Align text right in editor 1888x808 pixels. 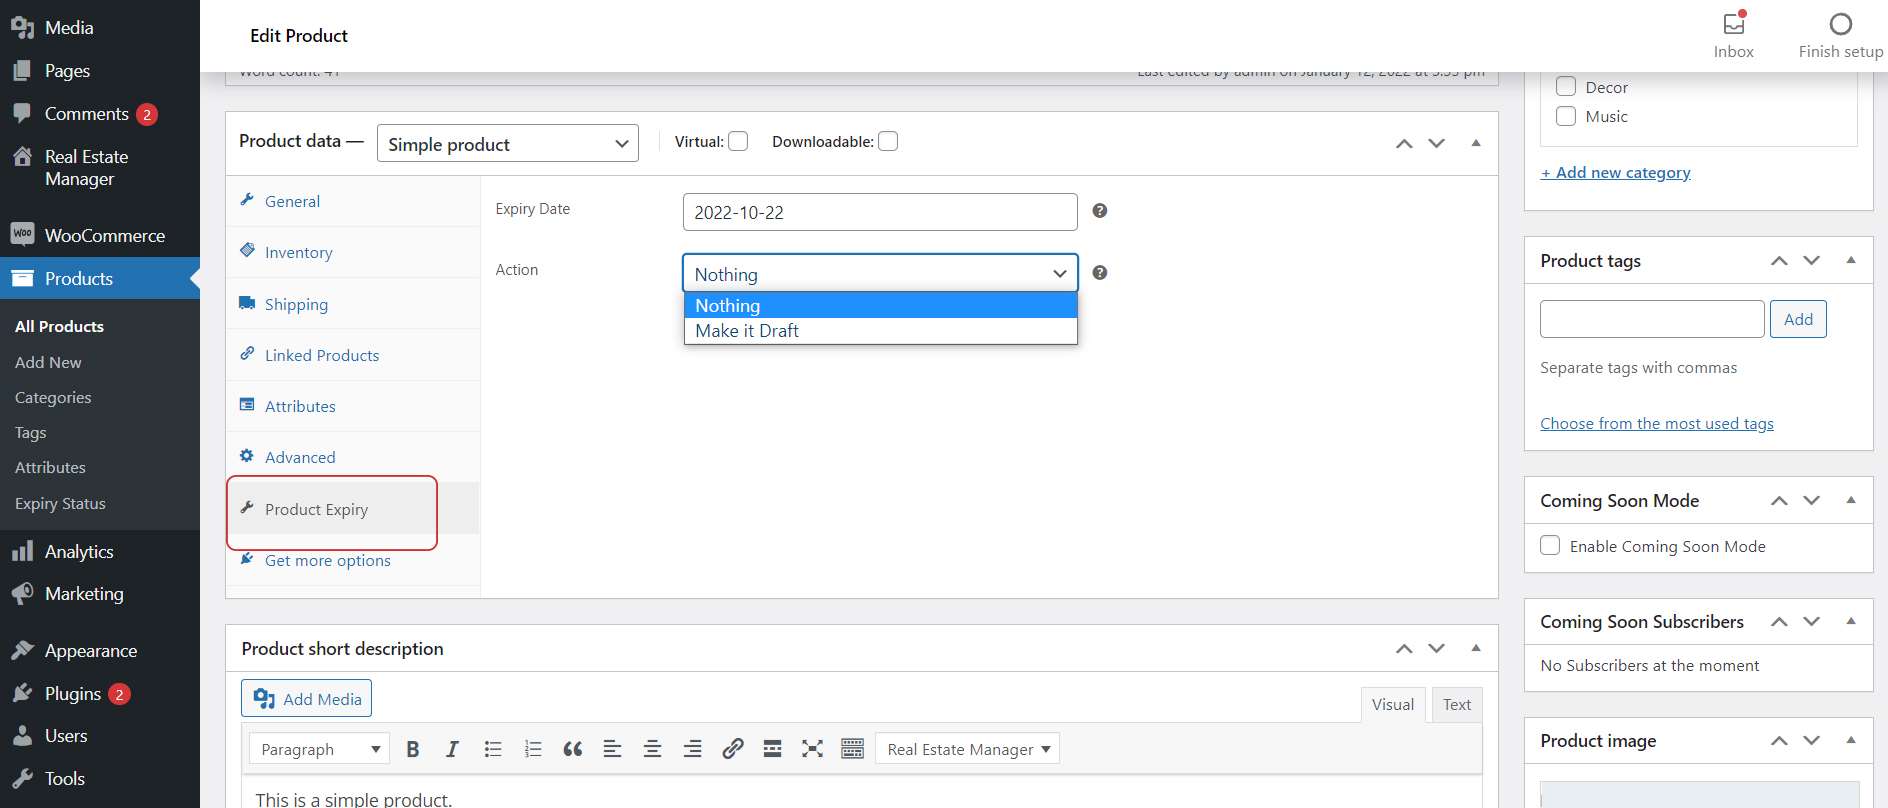(x=692, y=749)
